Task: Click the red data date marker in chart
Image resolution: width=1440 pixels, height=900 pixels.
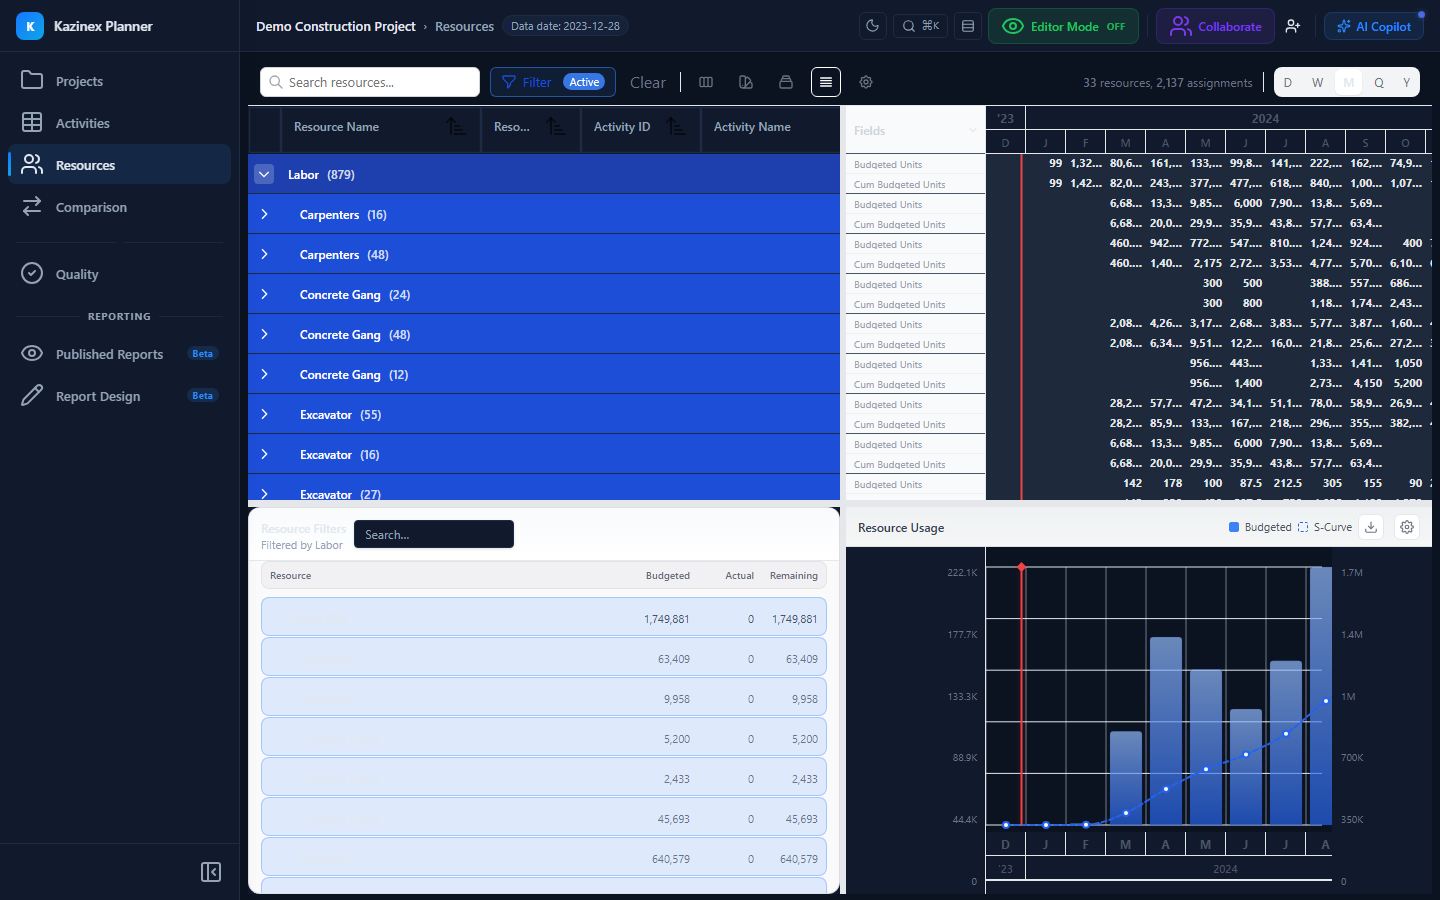Action: 1021,567
